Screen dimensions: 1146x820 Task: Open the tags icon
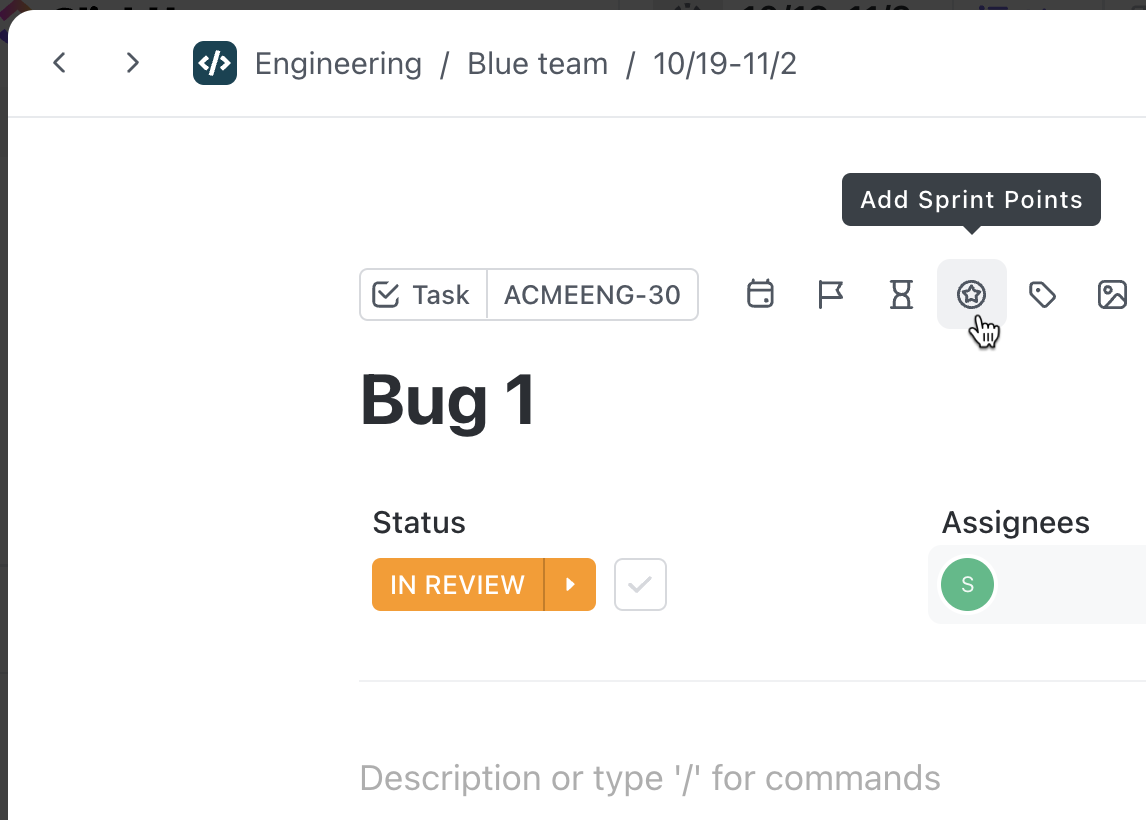(1043, 294)
